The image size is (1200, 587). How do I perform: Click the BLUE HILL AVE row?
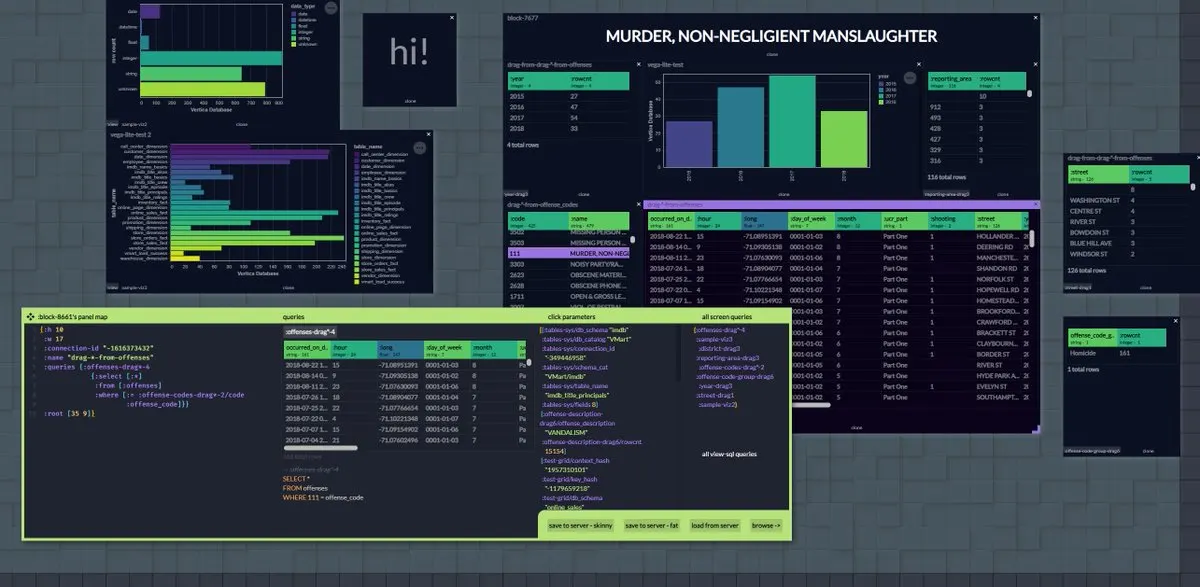pos(1127,242)
